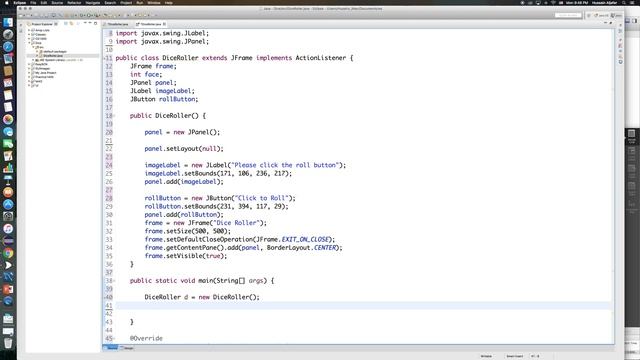Maximize the Project Explorer view
The image size is (640, 360).
click(96, 23)
